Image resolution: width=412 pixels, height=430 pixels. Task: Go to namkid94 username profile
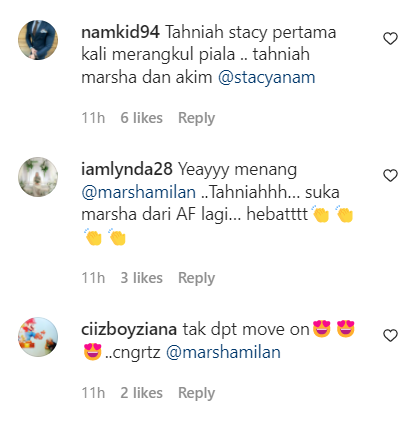(120, 32)
